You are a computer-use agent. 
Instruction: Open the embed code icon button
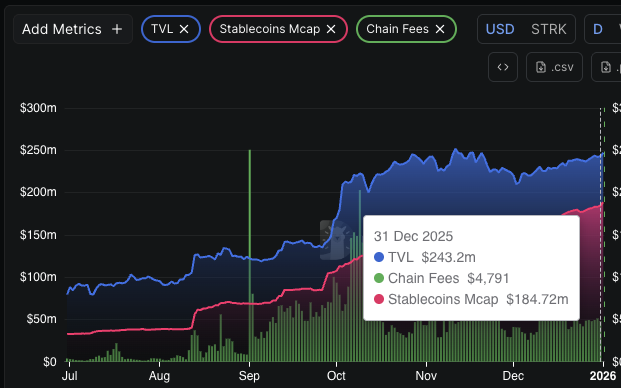(x=503, y=67)
